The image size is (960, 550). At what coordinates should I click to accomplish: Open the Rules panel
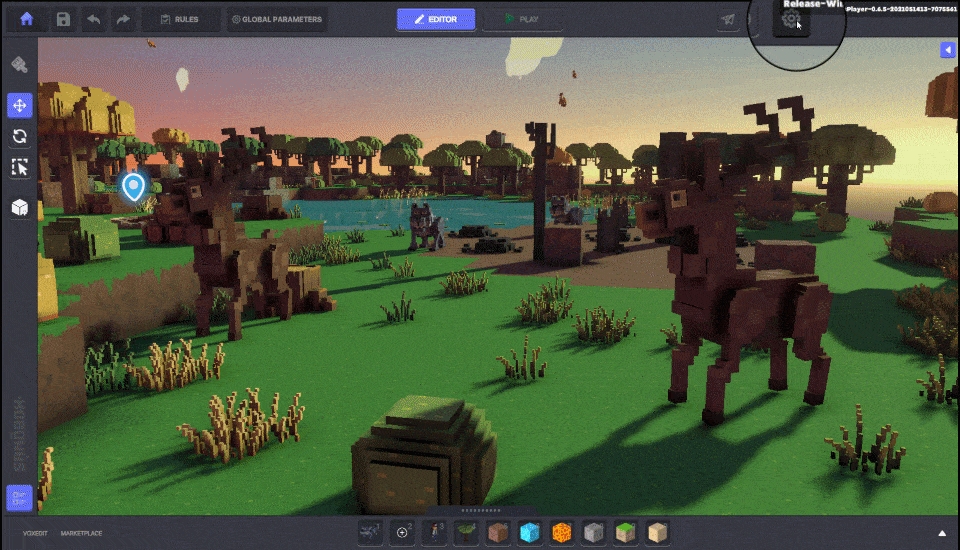[179, 19]
